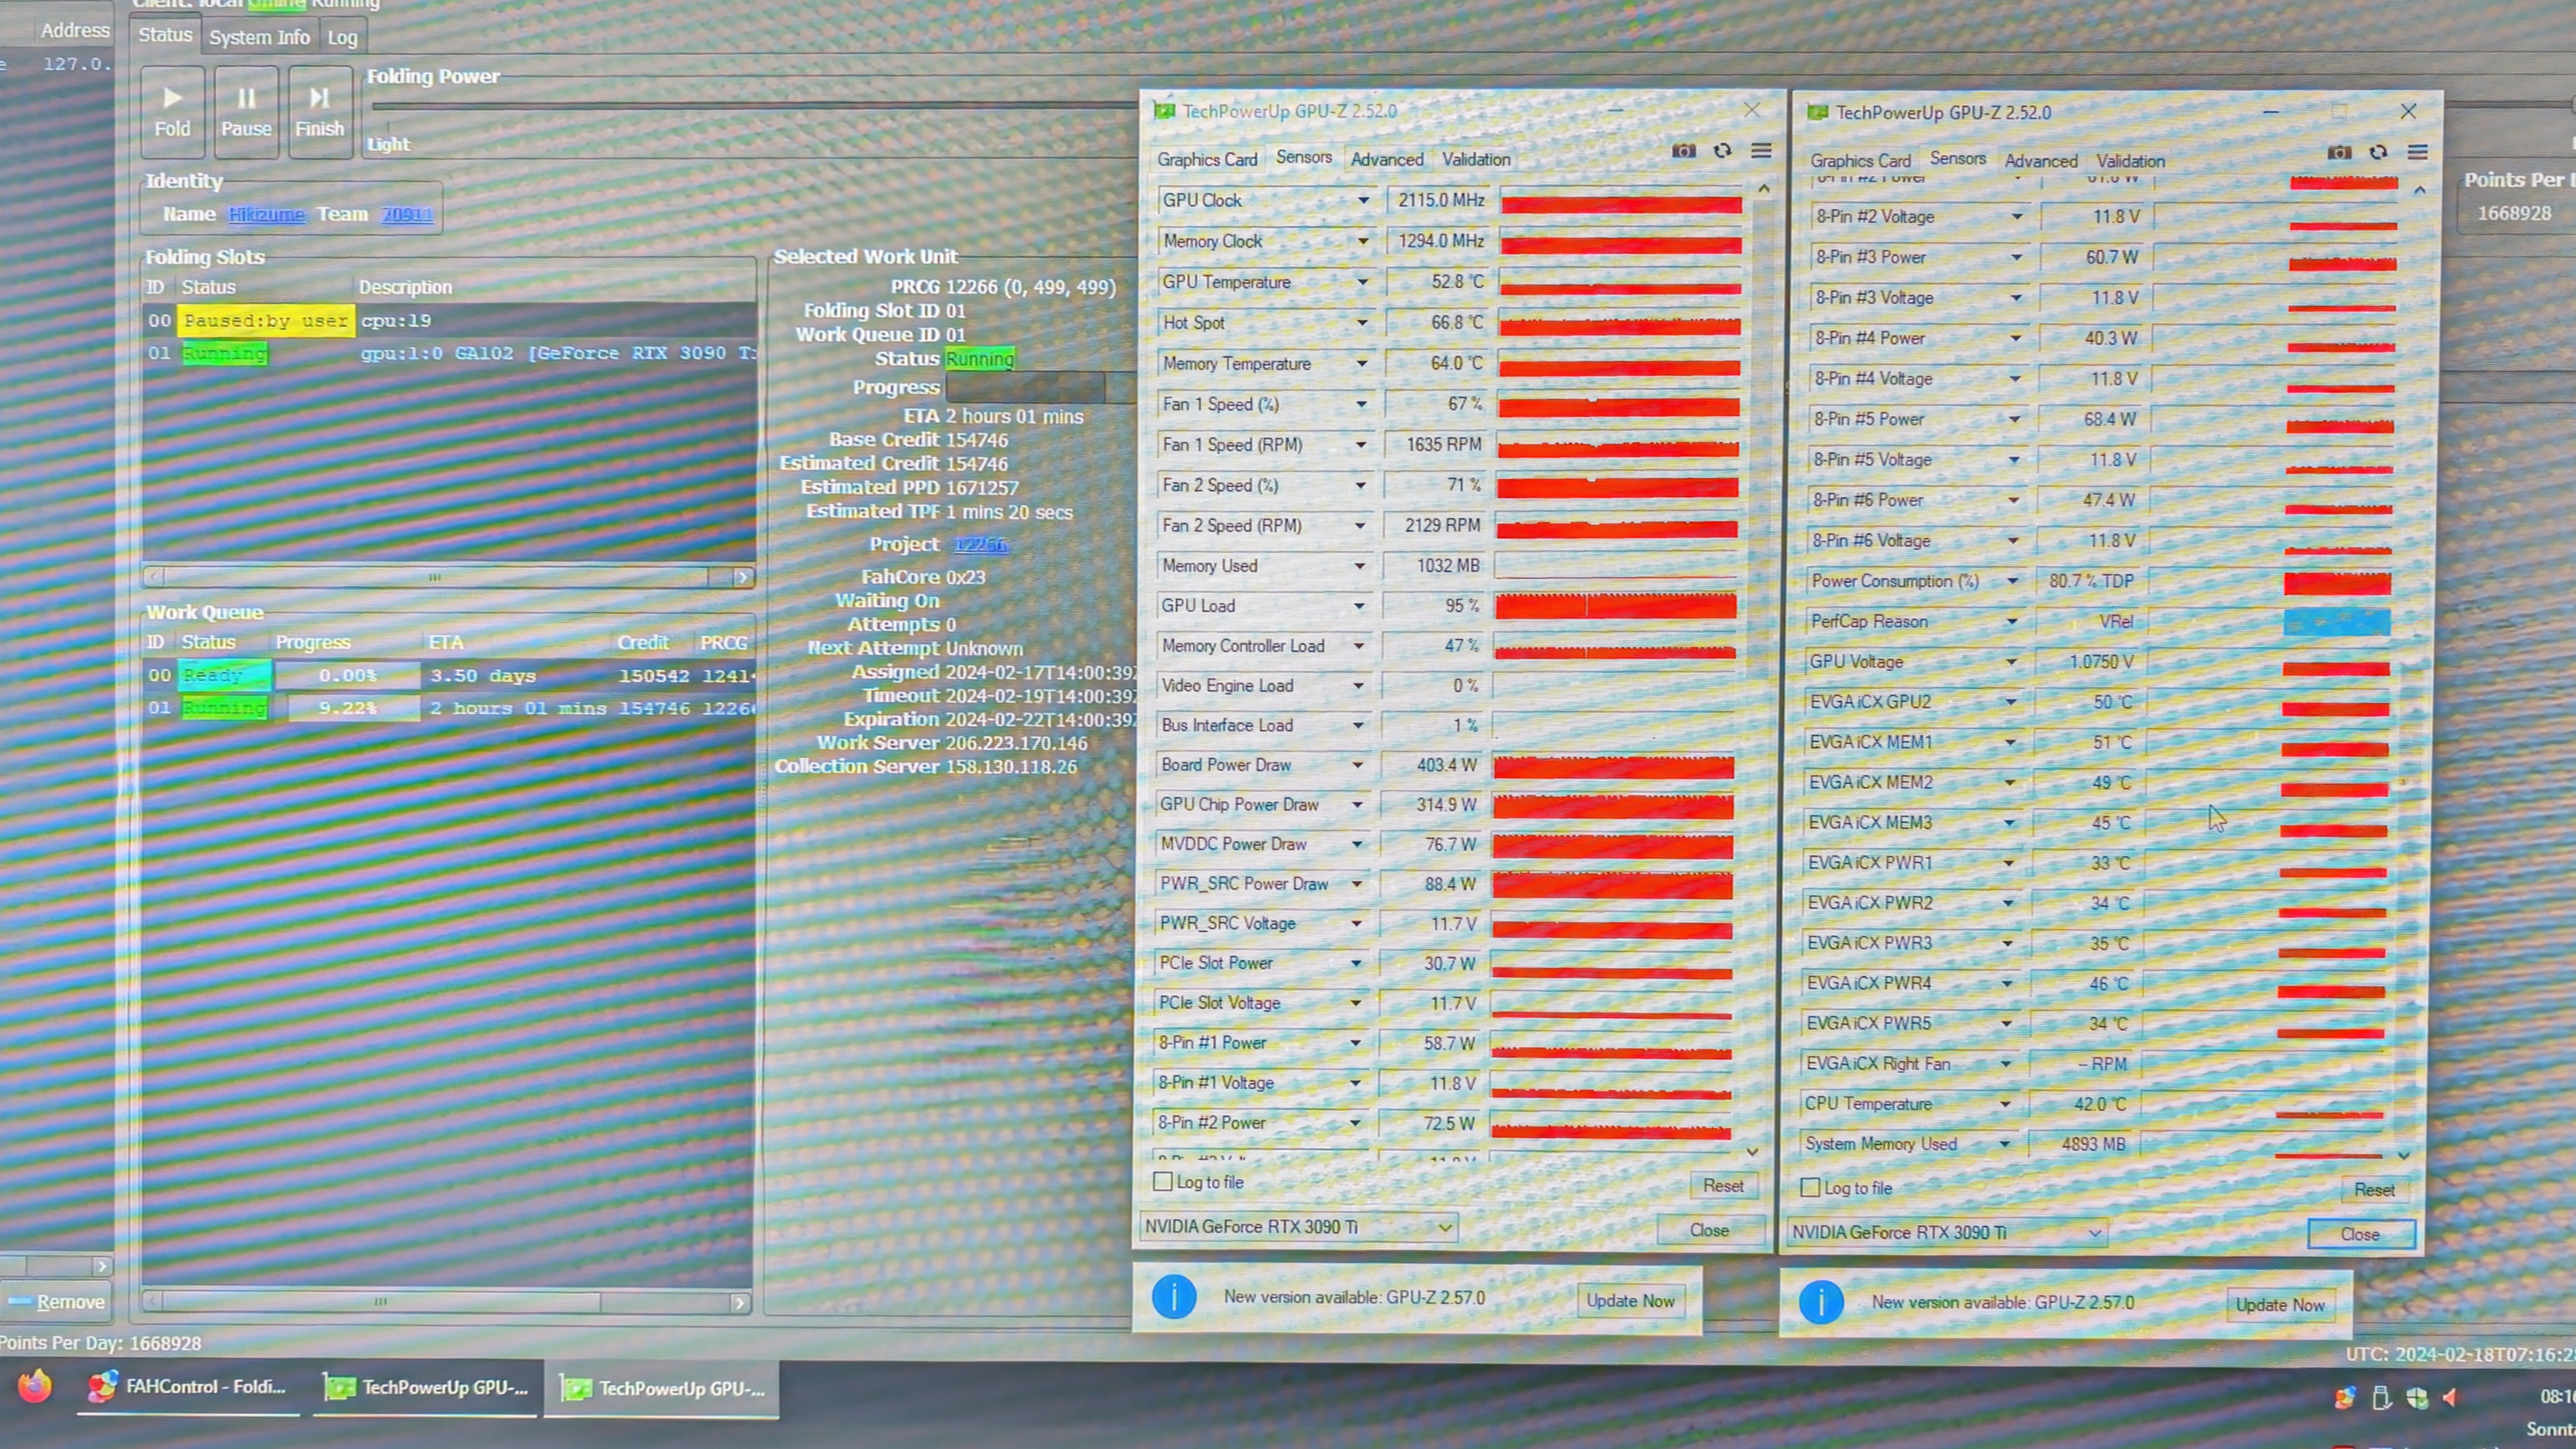Open the Memory Used sensor dropdown
This screenshot has height=1449, width=2576.
pos(1360,566)
